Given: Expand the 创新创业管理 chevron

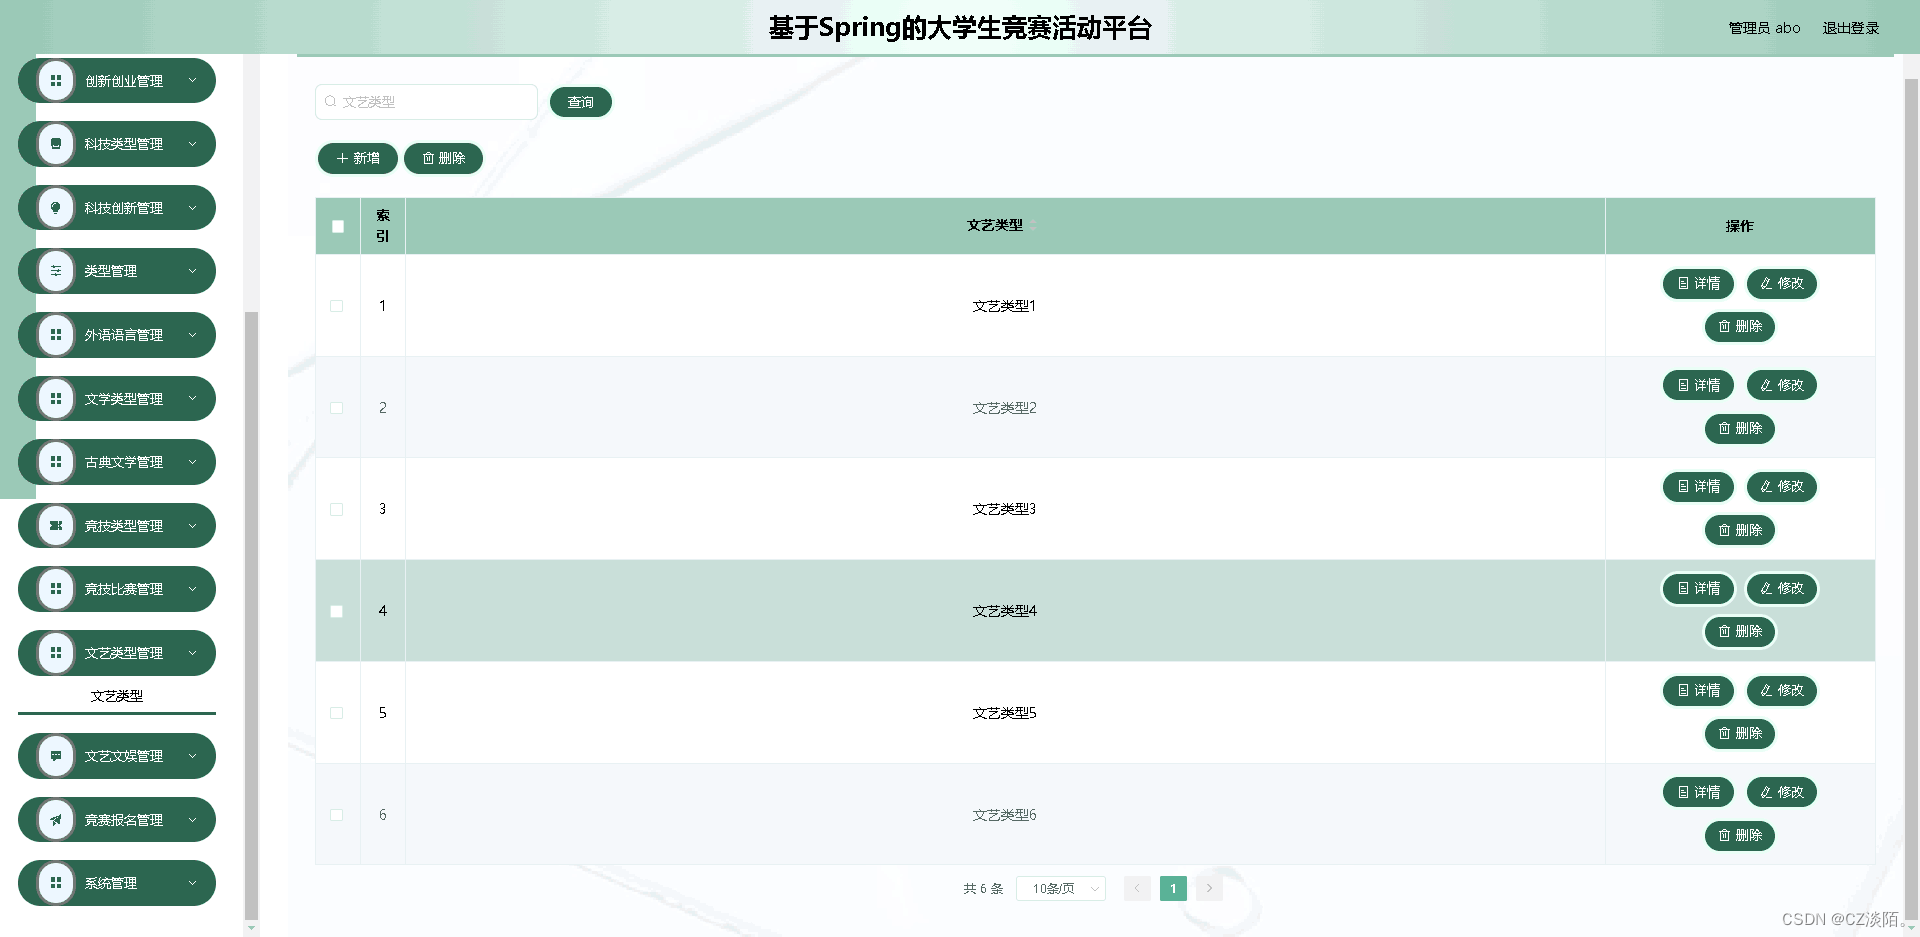Looking at the screenshot, I should click(193, 81).
